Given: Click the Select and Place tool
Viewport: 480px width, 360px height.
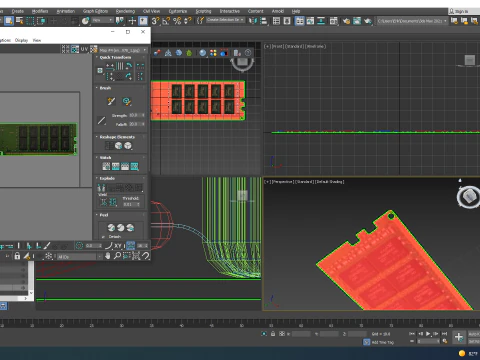Looking at the screenshot, I should coord(86,21).
